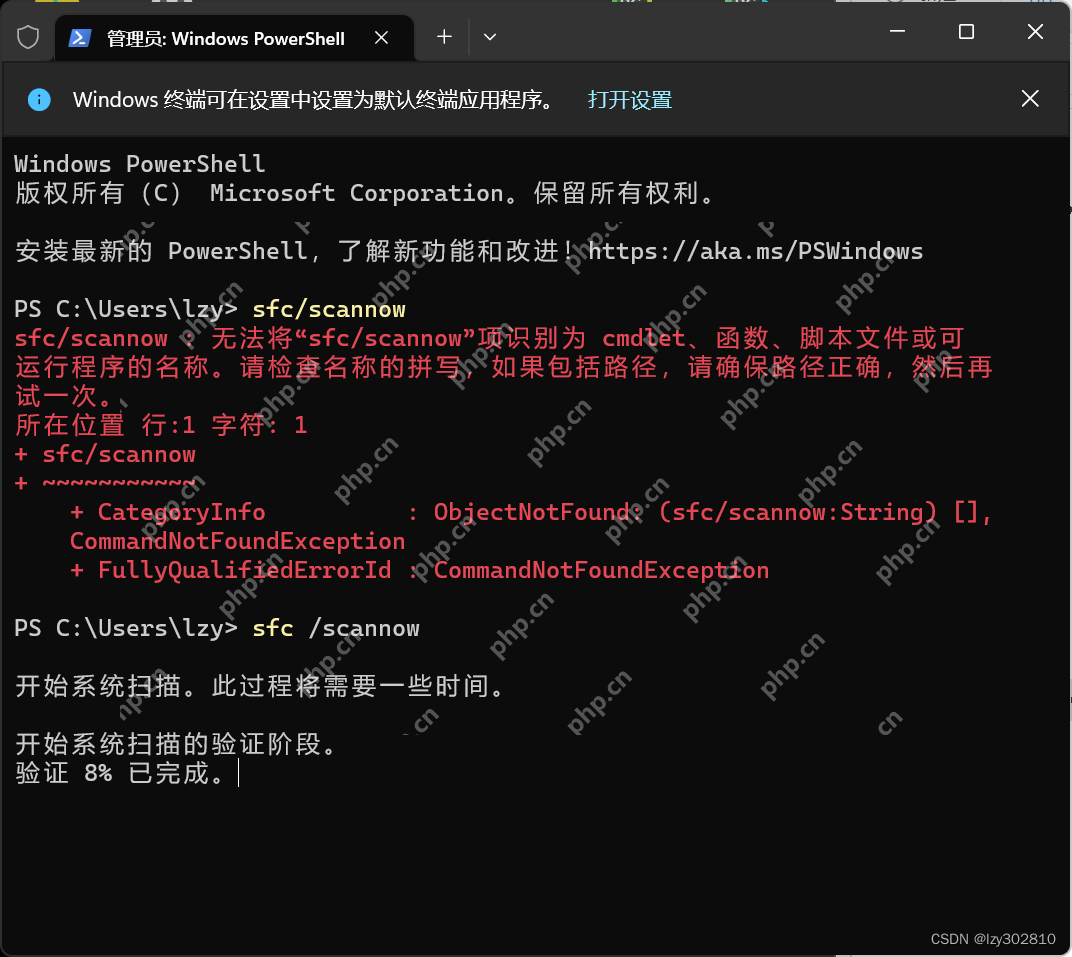The width and height of the screenshot is (1072, 957).
Task: Open 打开设置 from the notification banner
Action: tap(629, 99)
